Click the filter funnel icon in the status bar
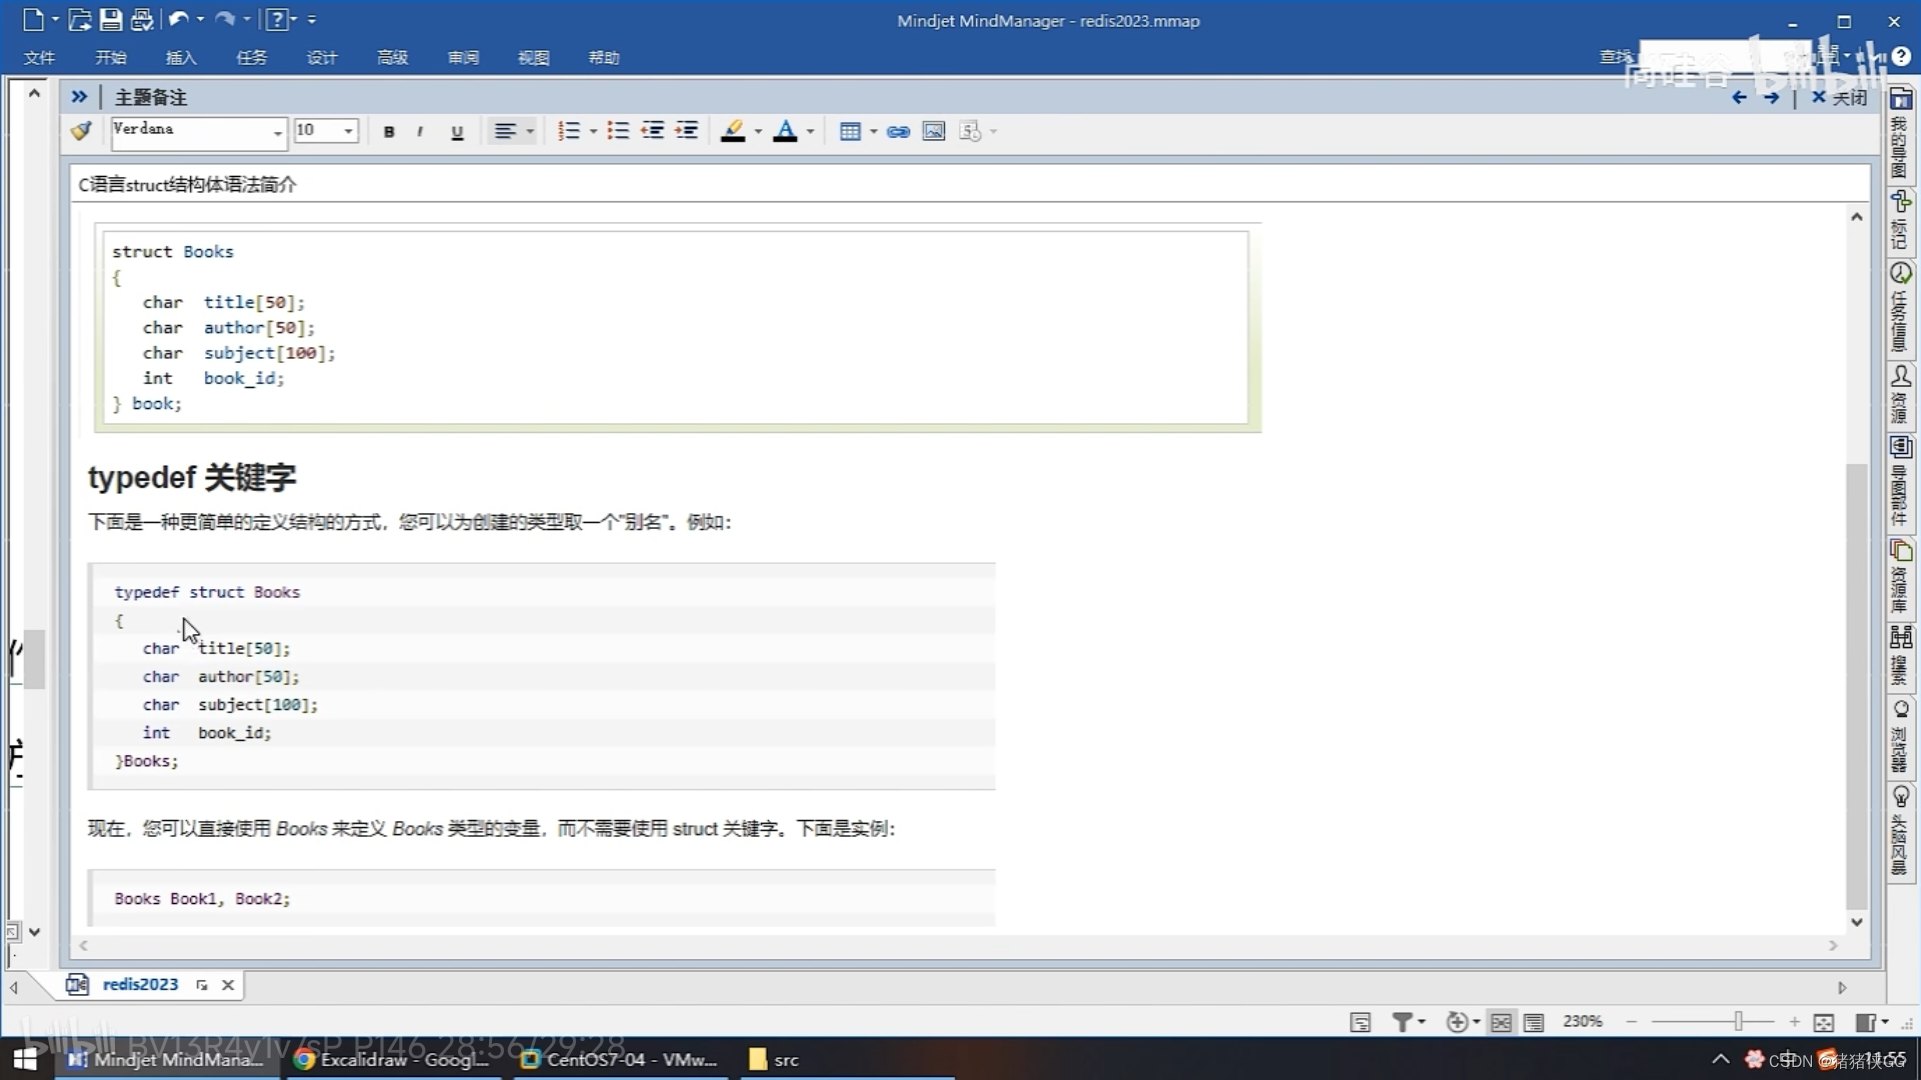This screenshot has height=1080, width=1921. pos(1402,1021)
